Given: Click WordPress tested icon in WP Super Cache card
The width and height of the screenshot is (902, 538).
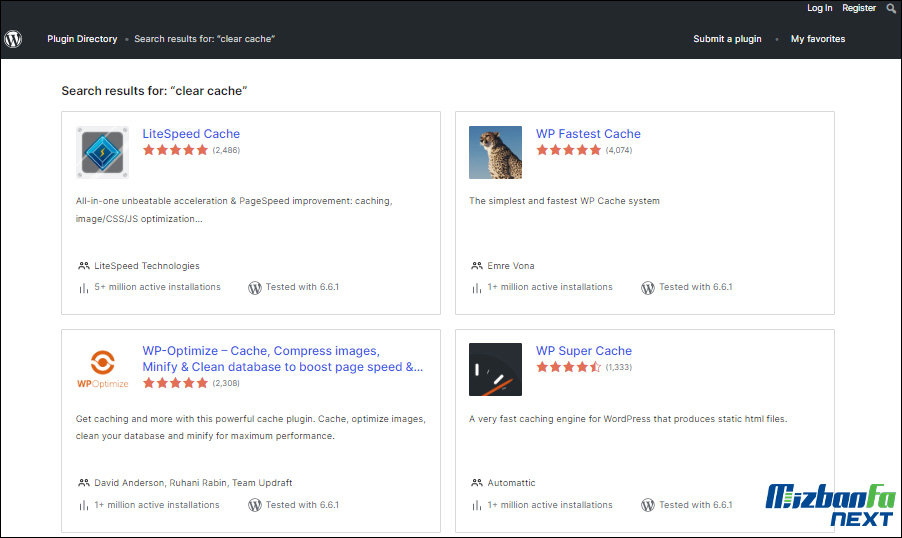Looking at the screenshot, I should (x=648, y=505).
